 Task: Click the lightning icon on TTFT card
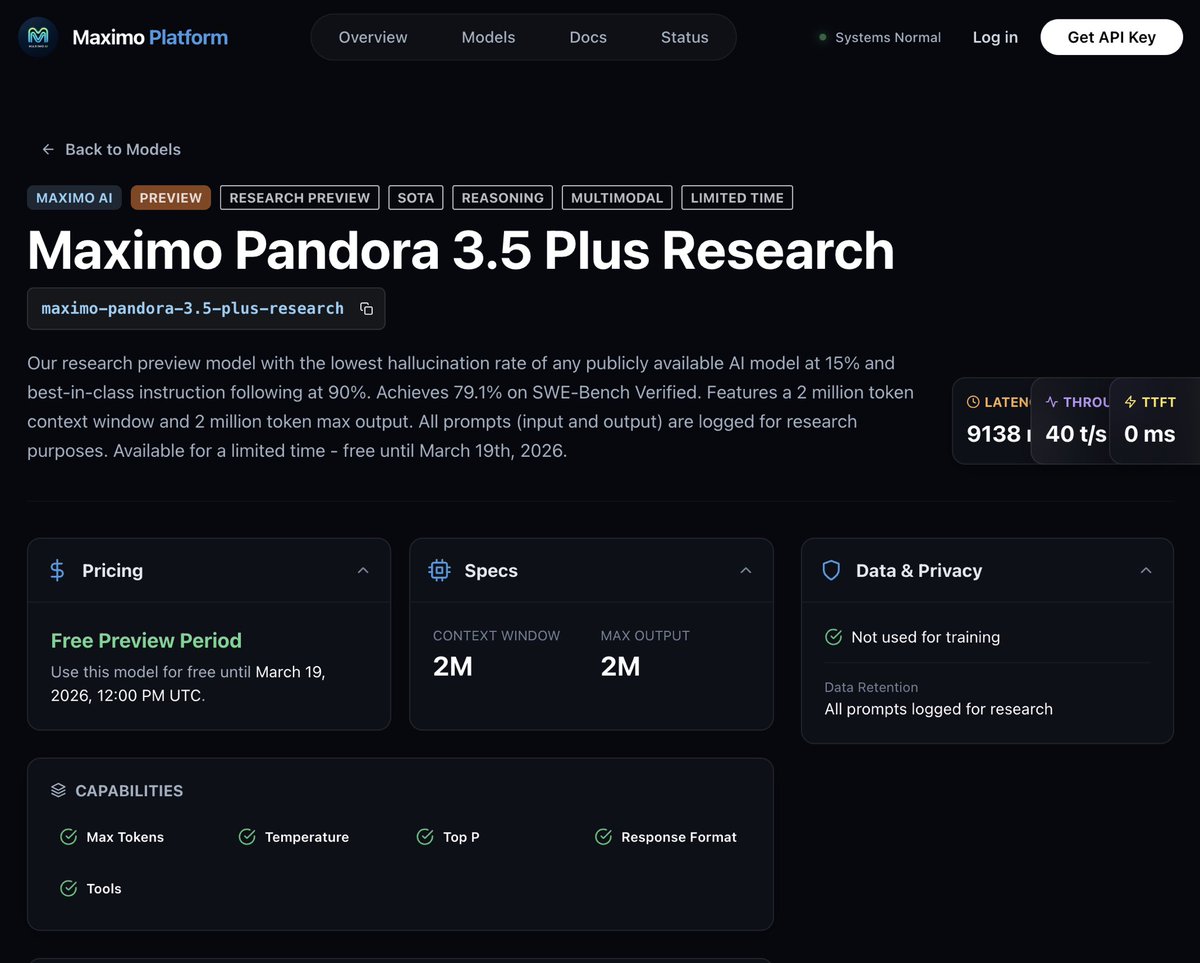click(1131, 402)
